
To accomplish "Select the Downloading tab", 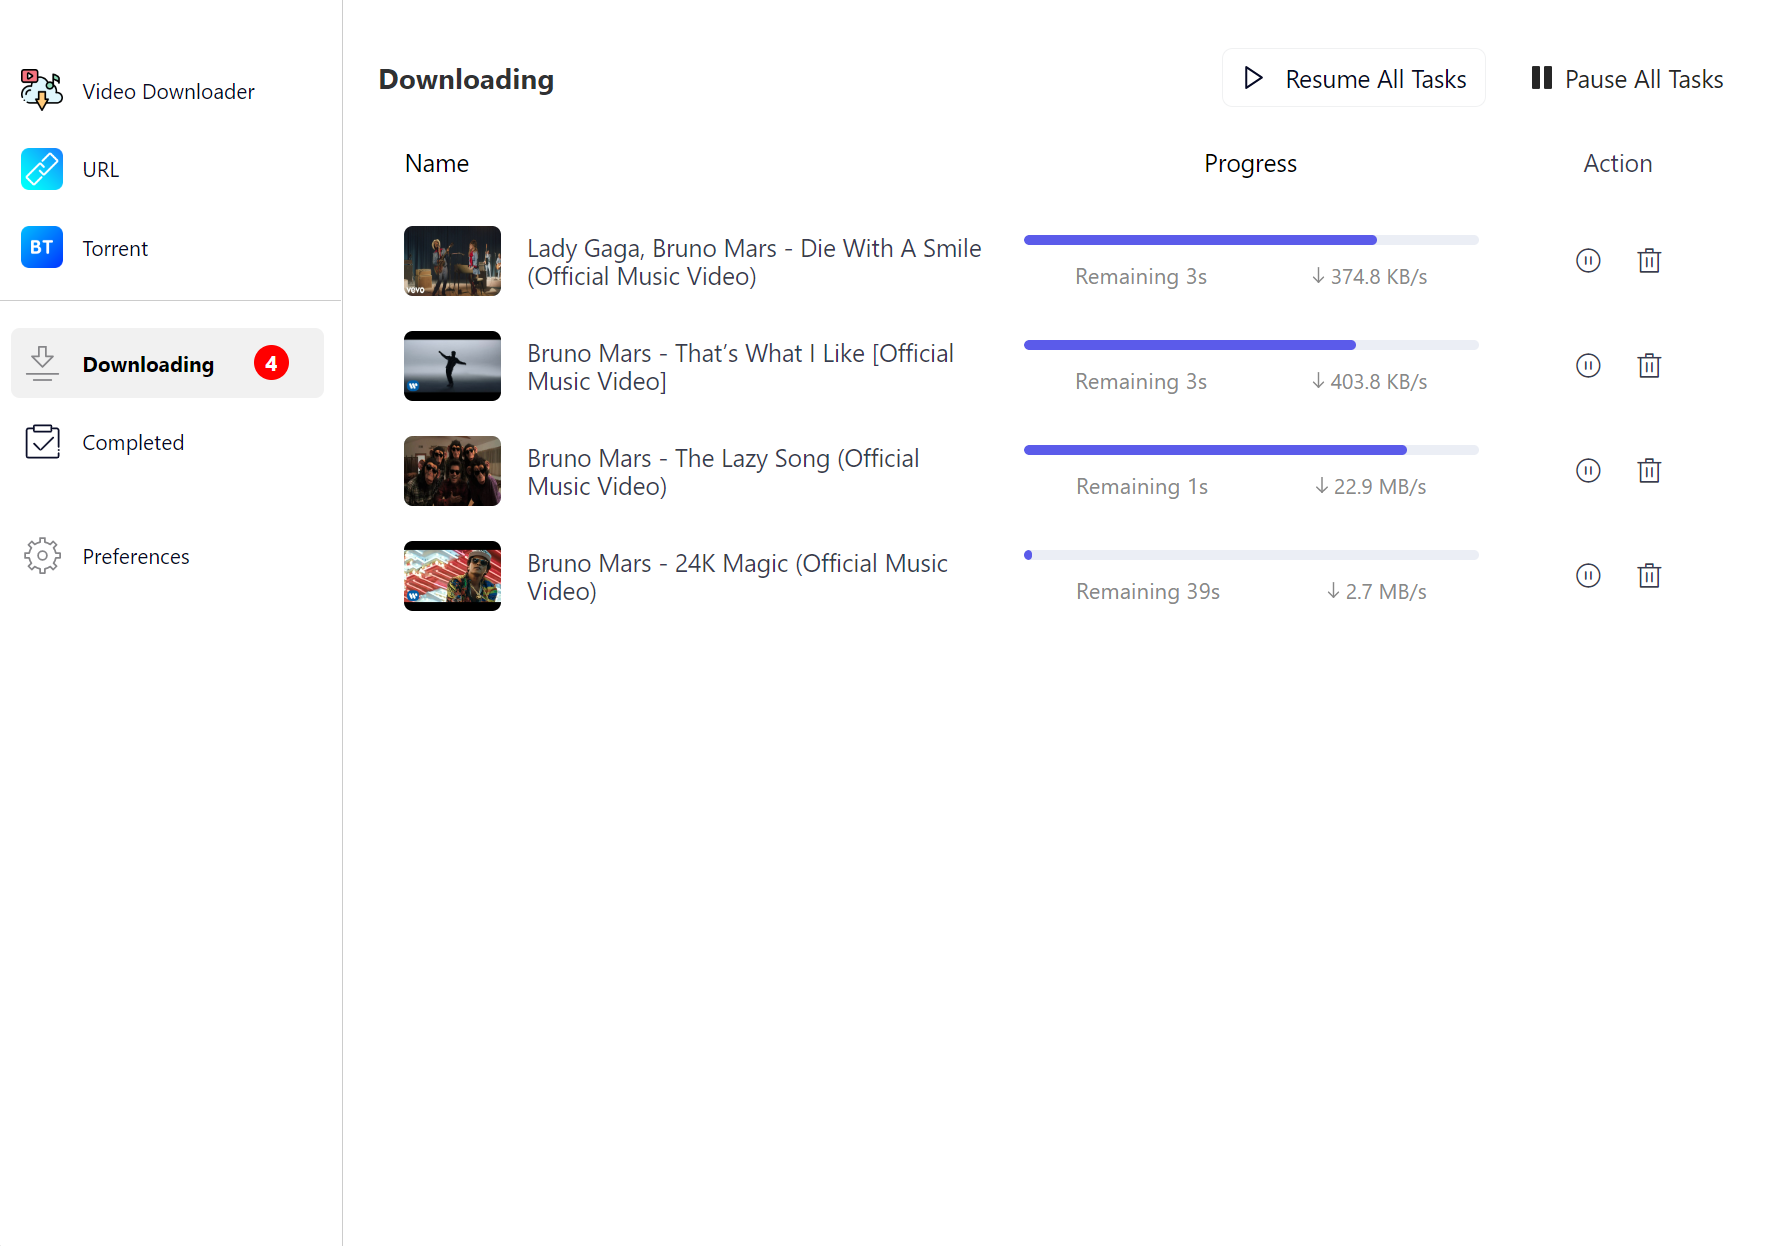I will pos(167,363).
